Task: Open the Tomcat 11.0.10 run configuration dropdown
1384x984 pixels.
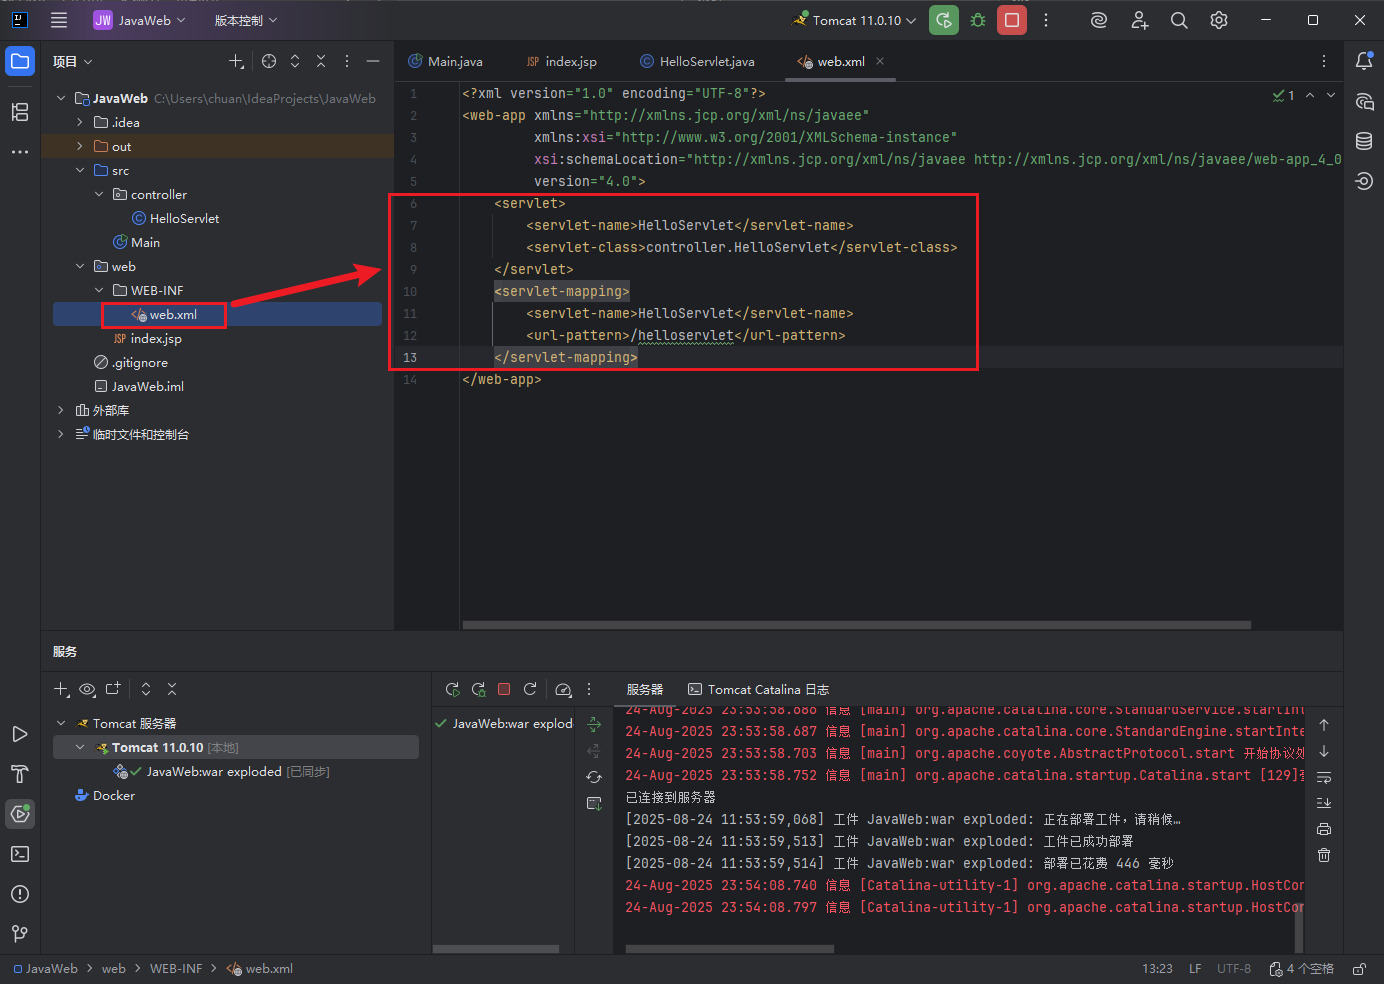Action: [855, 20]
